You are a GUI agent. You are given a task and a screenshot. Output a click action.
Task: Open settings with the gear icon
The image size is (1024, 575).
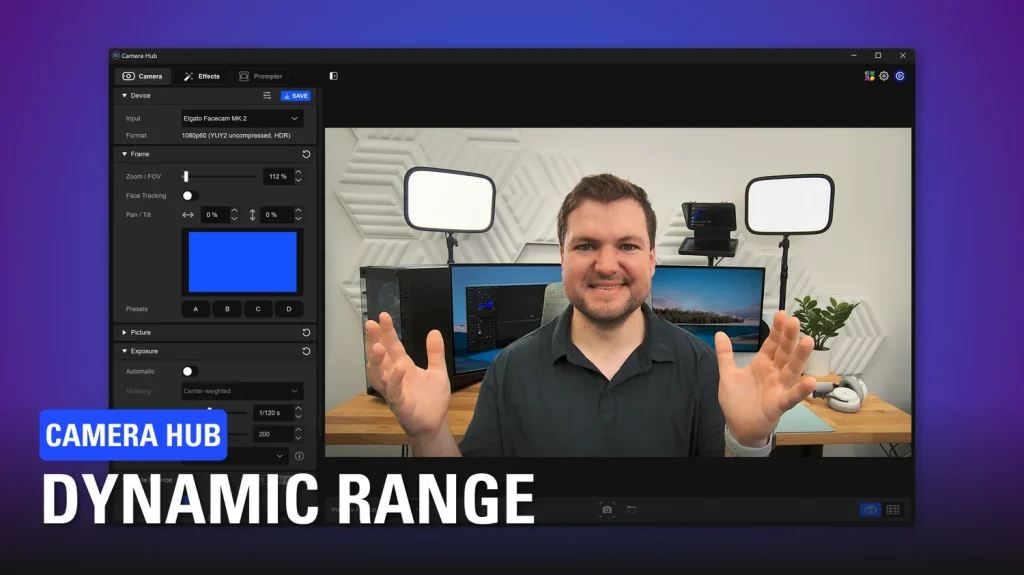[884, 76]
